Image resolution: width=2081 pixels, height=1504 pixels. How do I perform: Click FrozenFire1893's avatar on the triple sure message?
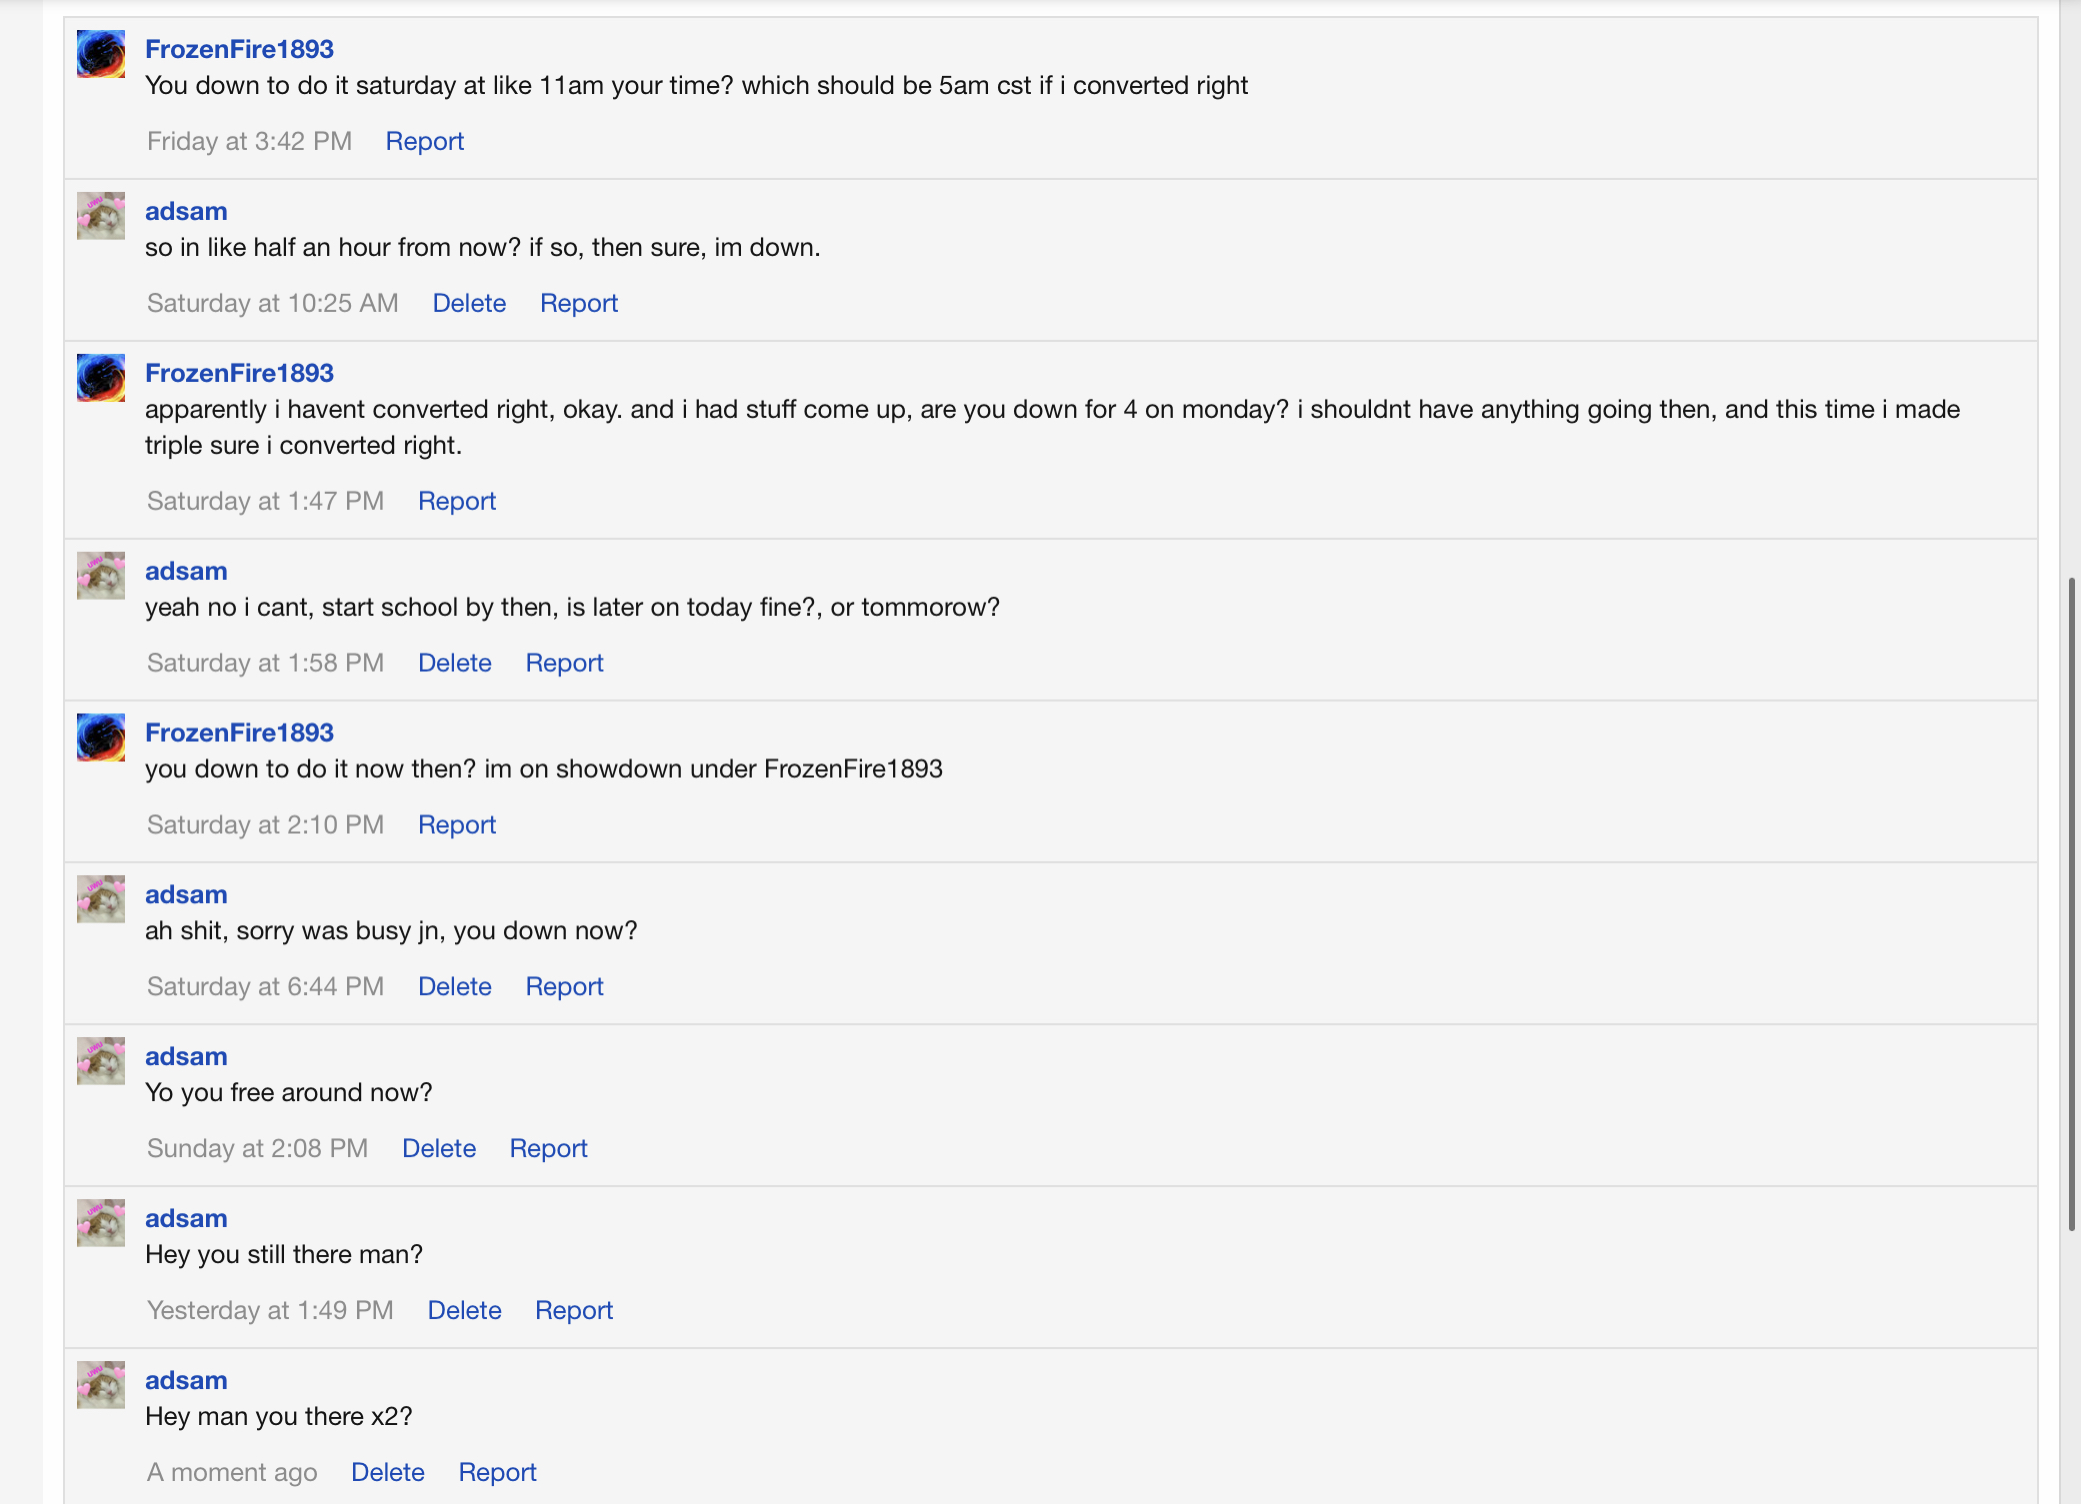tap(101, 378)
